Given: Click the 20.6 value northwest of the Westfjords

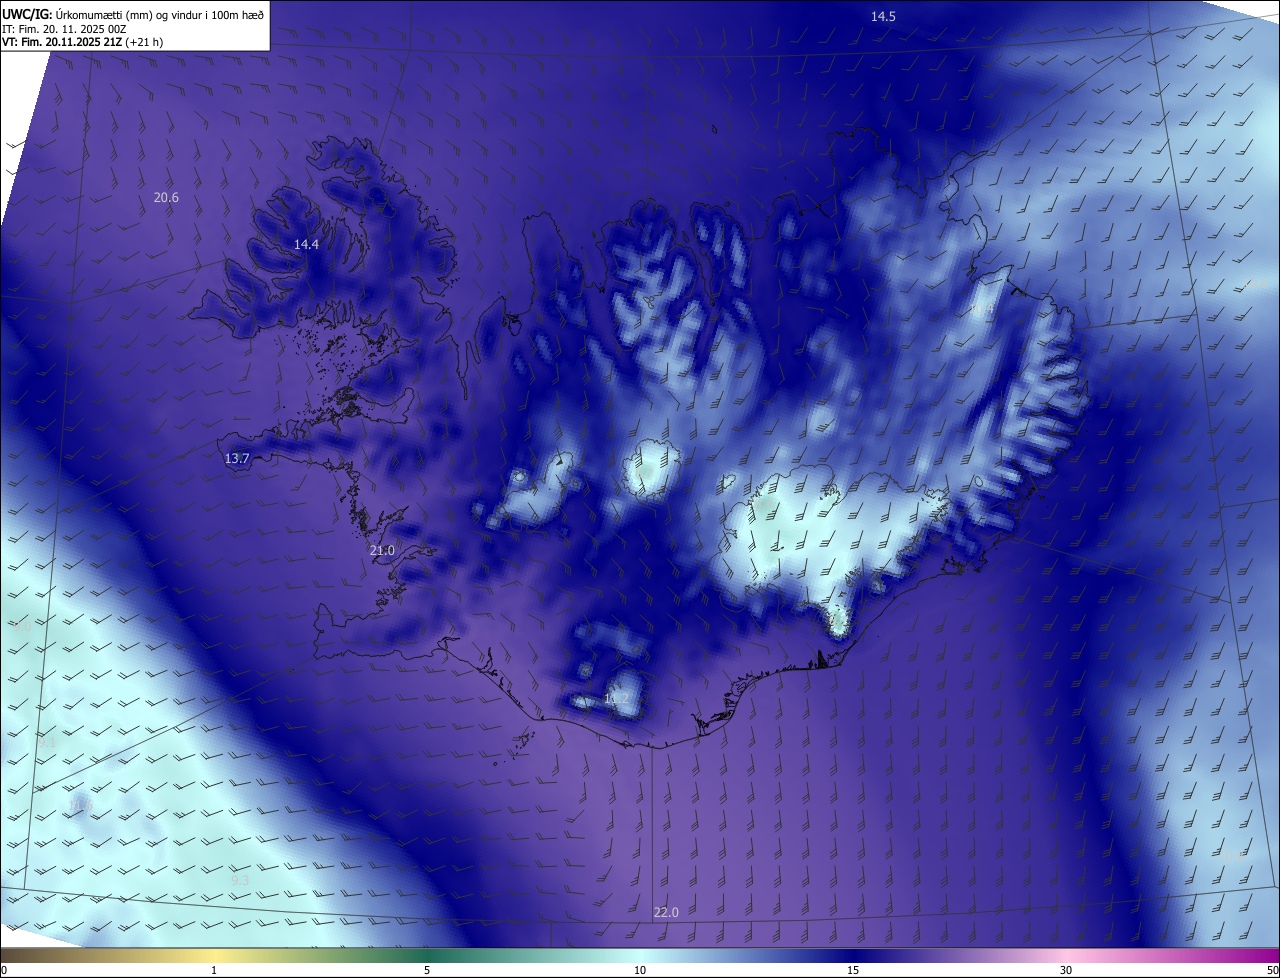Looking at the screenshot, I should click(166, 198).
